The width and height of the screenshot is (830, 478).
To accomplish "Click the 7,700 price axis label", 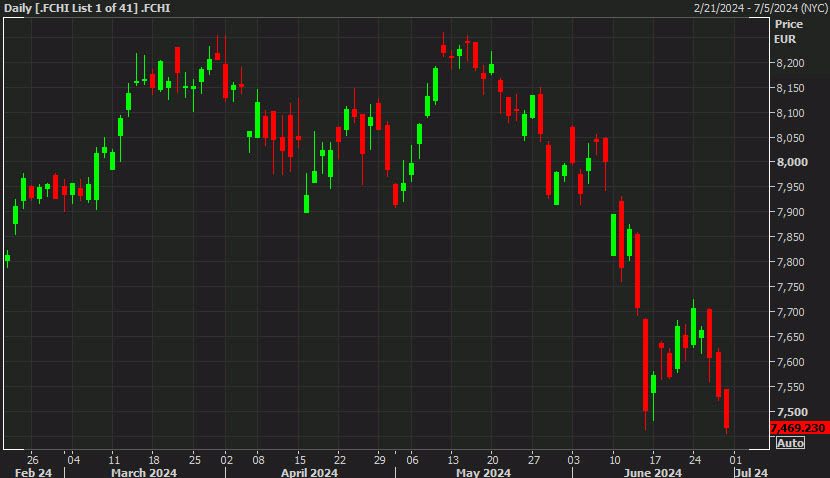I will [790, 312].
